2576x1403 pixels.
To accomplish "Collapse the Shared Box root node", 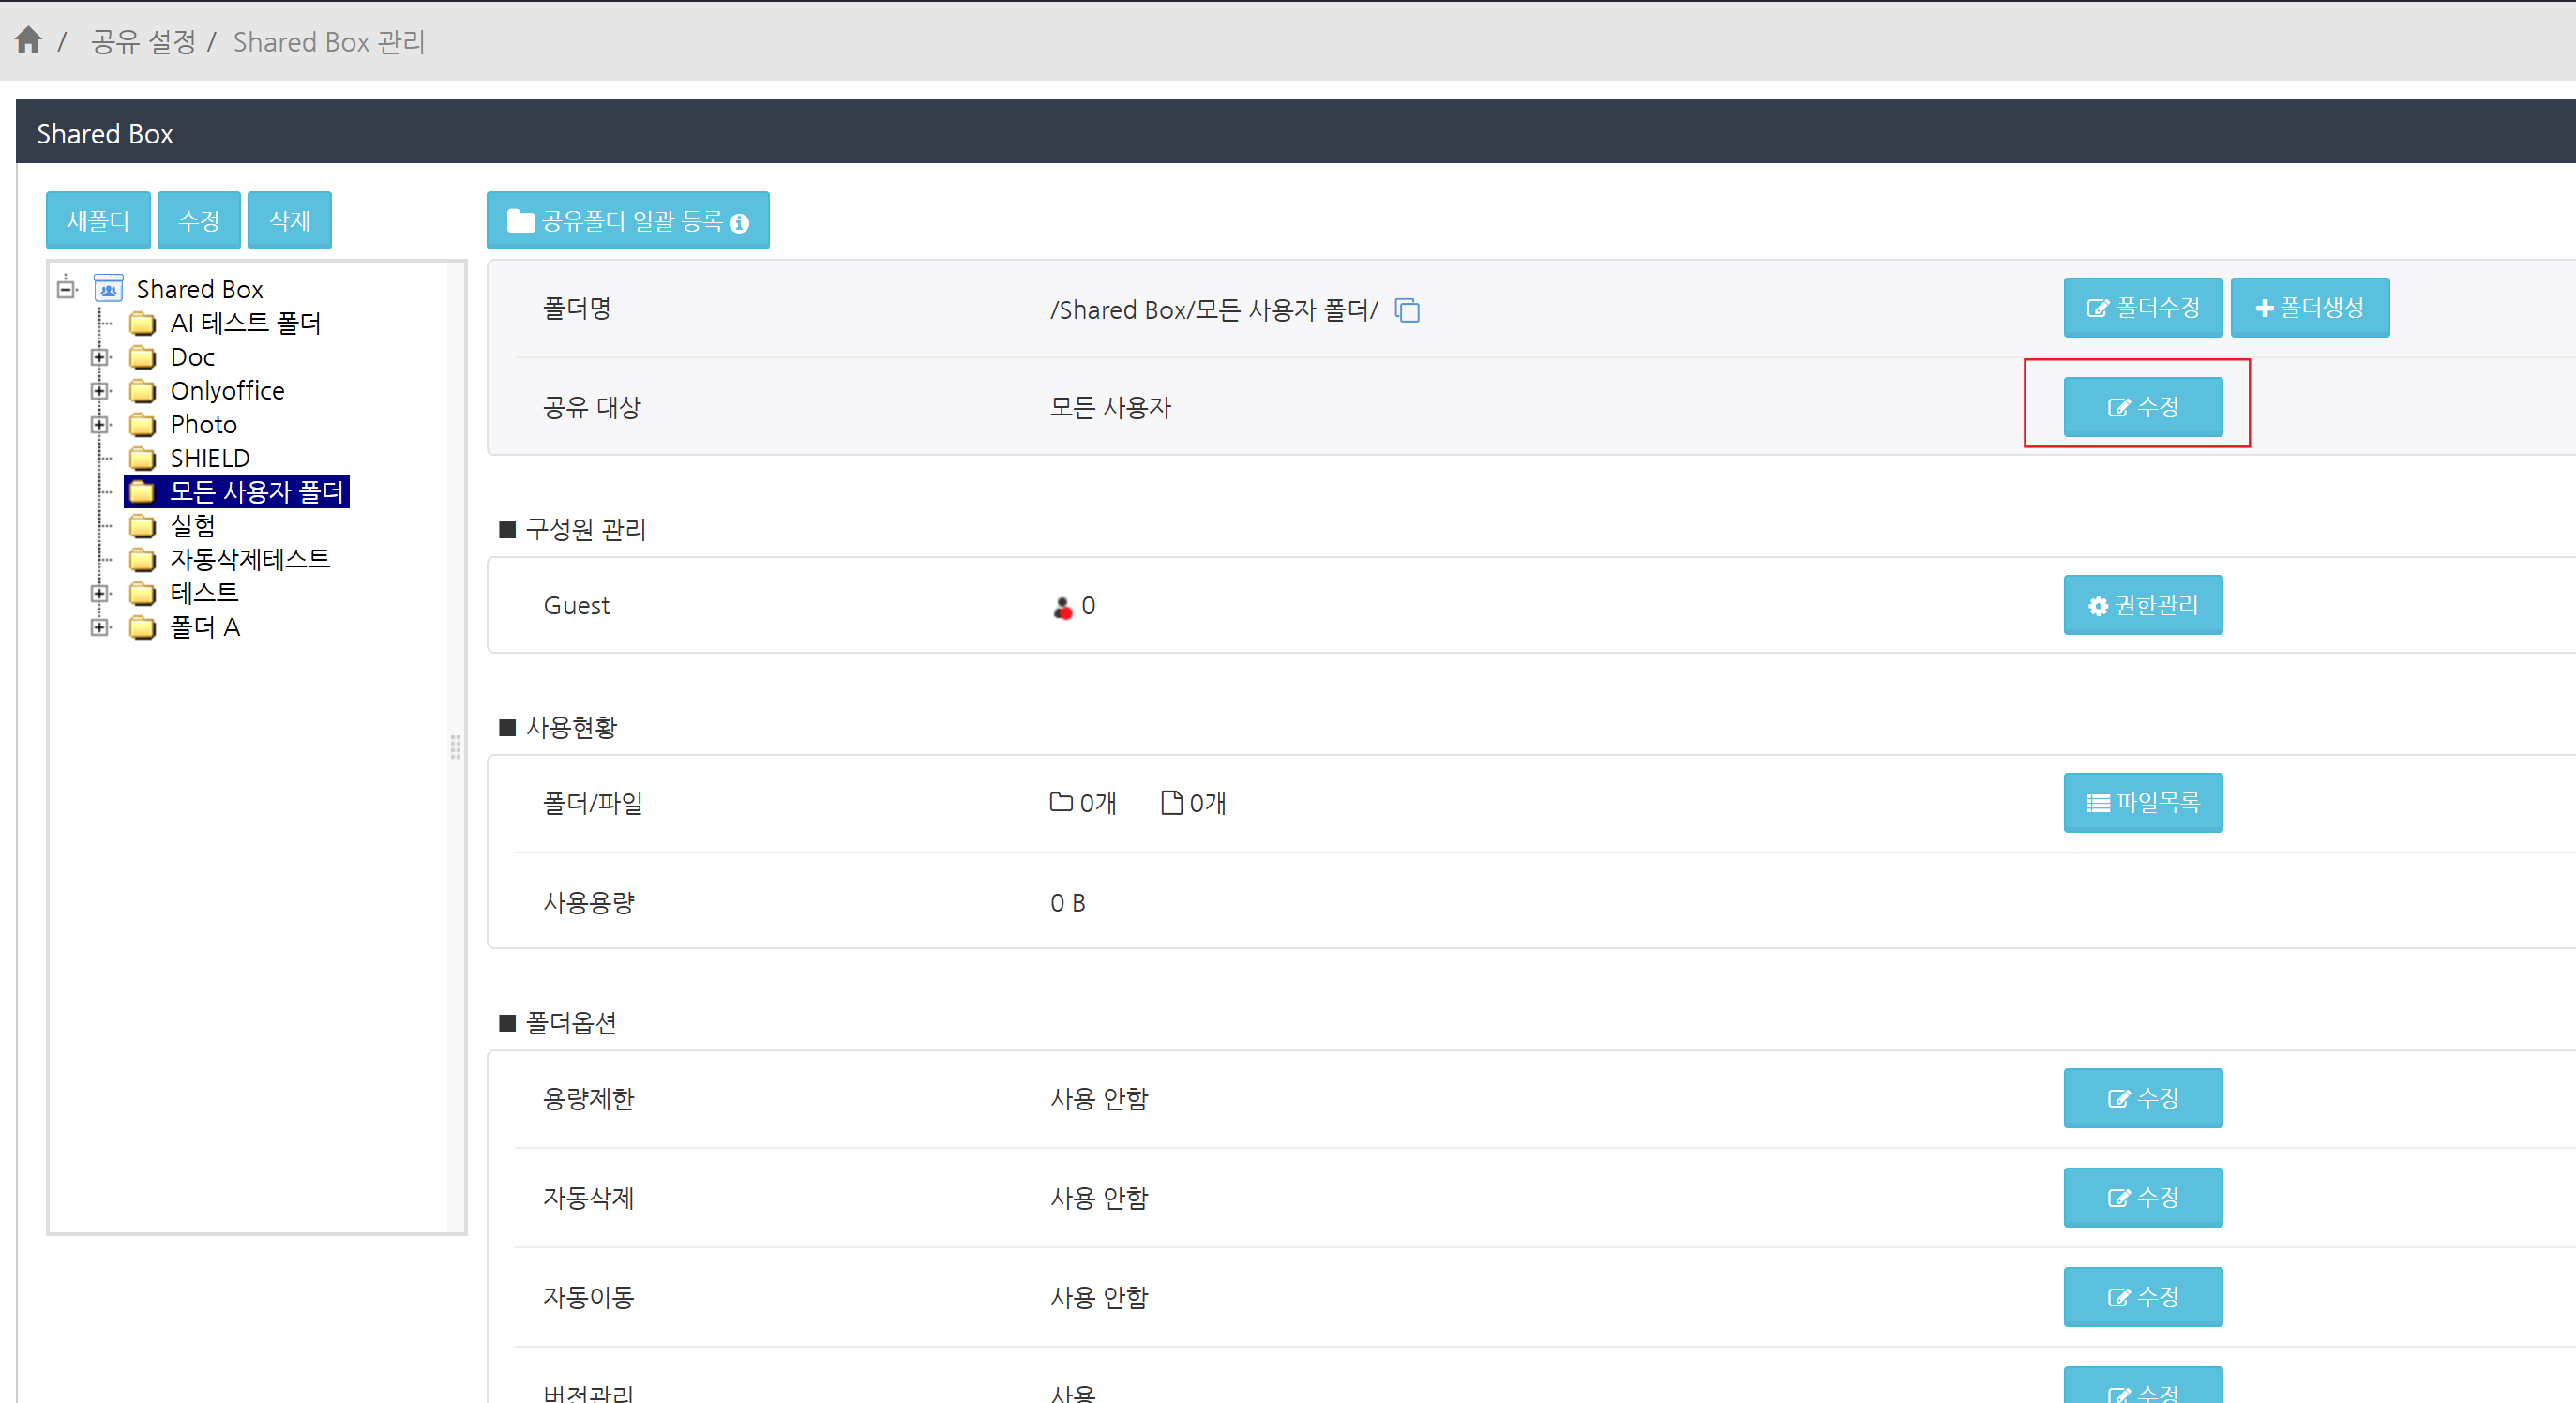I will (x=66, y=289).
